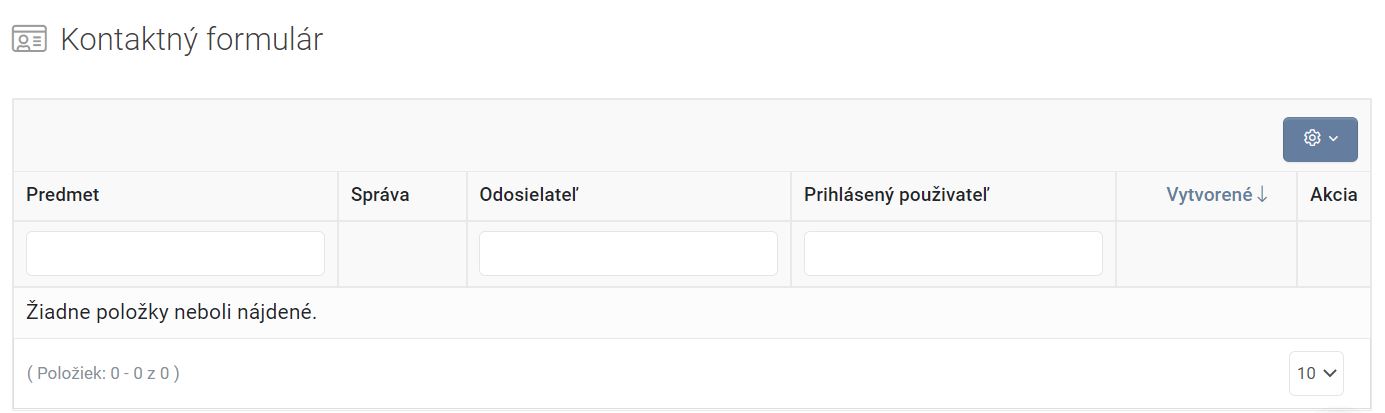Click the Kontaktný formulár heading
The width and height of the screenshot is (1385, 413).
191,40
